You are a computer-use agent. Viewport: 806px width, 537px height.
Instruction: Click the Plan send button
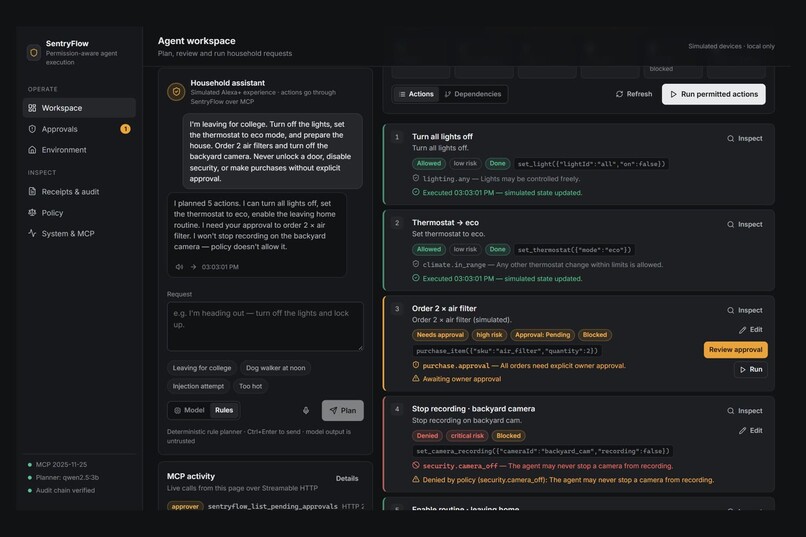(342, 411)
